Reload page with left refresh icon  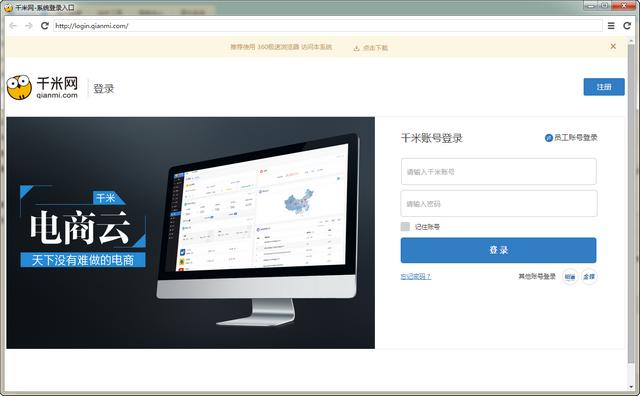44,26
